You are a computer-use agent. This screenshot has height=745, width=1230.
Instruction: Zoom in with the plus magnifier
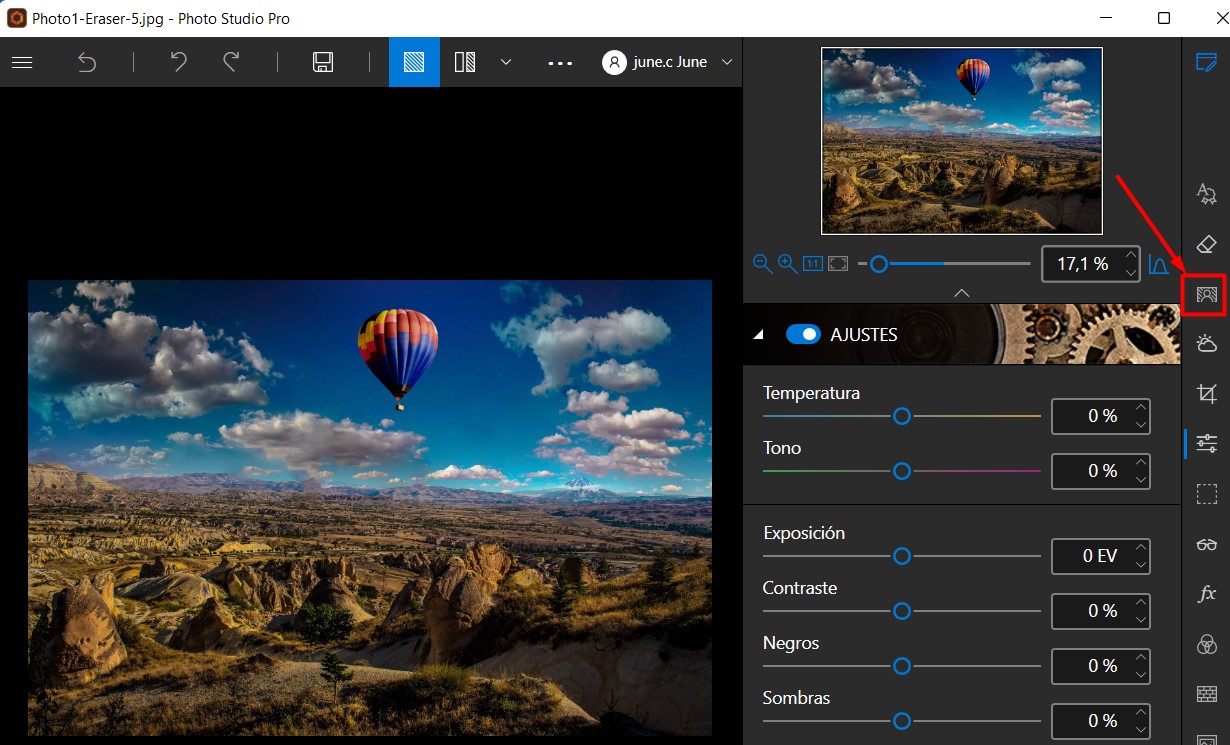(x=787, y=263)
